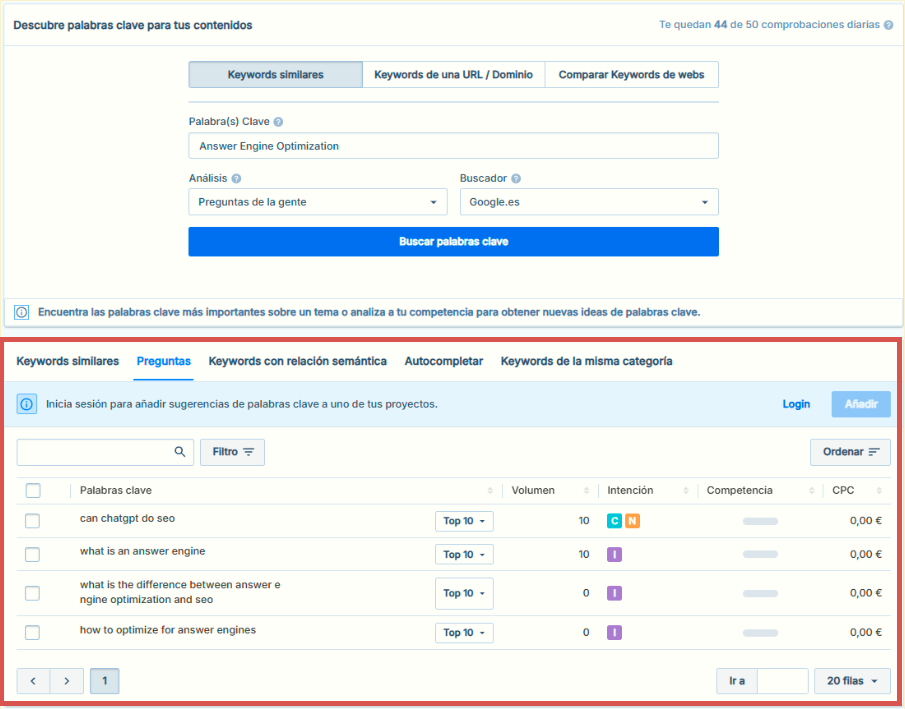
Task: Click the Añadir button
Action: [861, 404]
